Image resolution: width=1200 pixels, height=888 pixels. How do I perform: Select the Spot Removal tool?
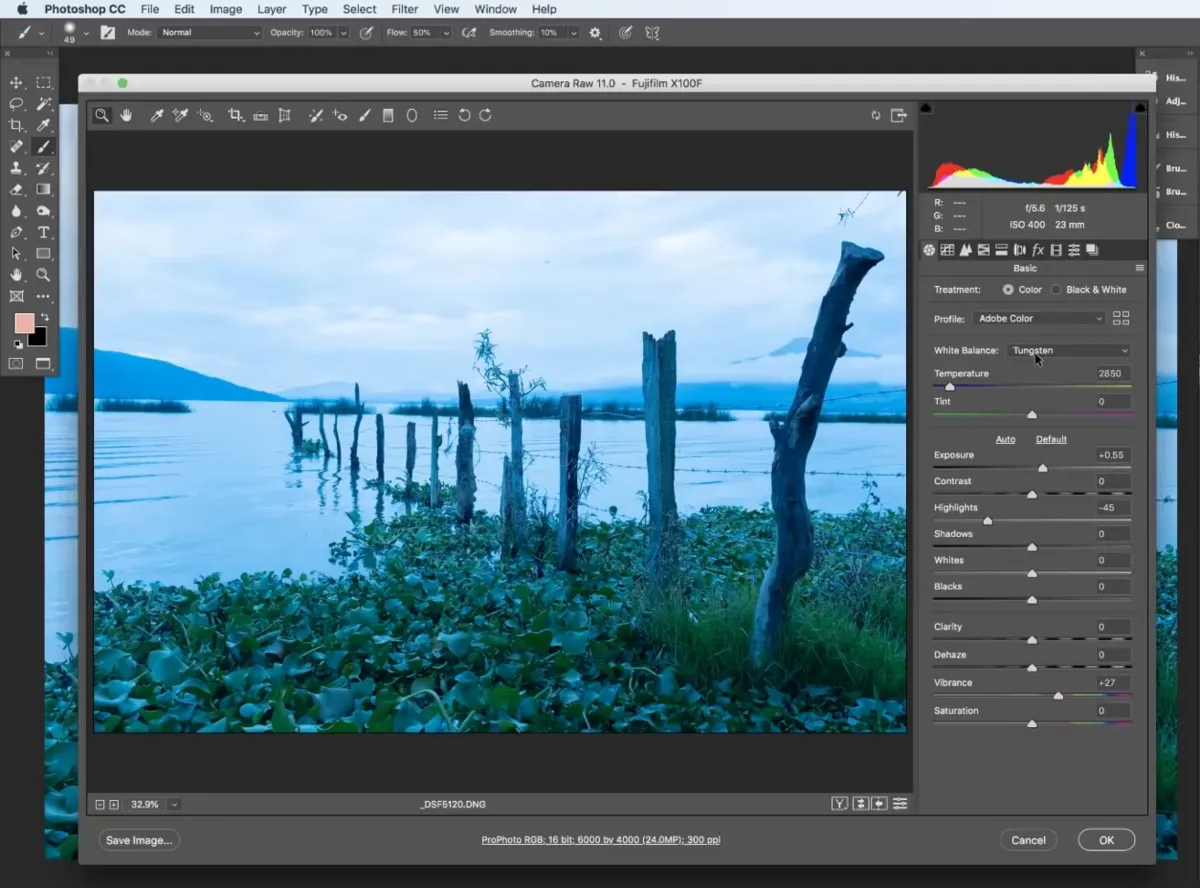[317, 115]
